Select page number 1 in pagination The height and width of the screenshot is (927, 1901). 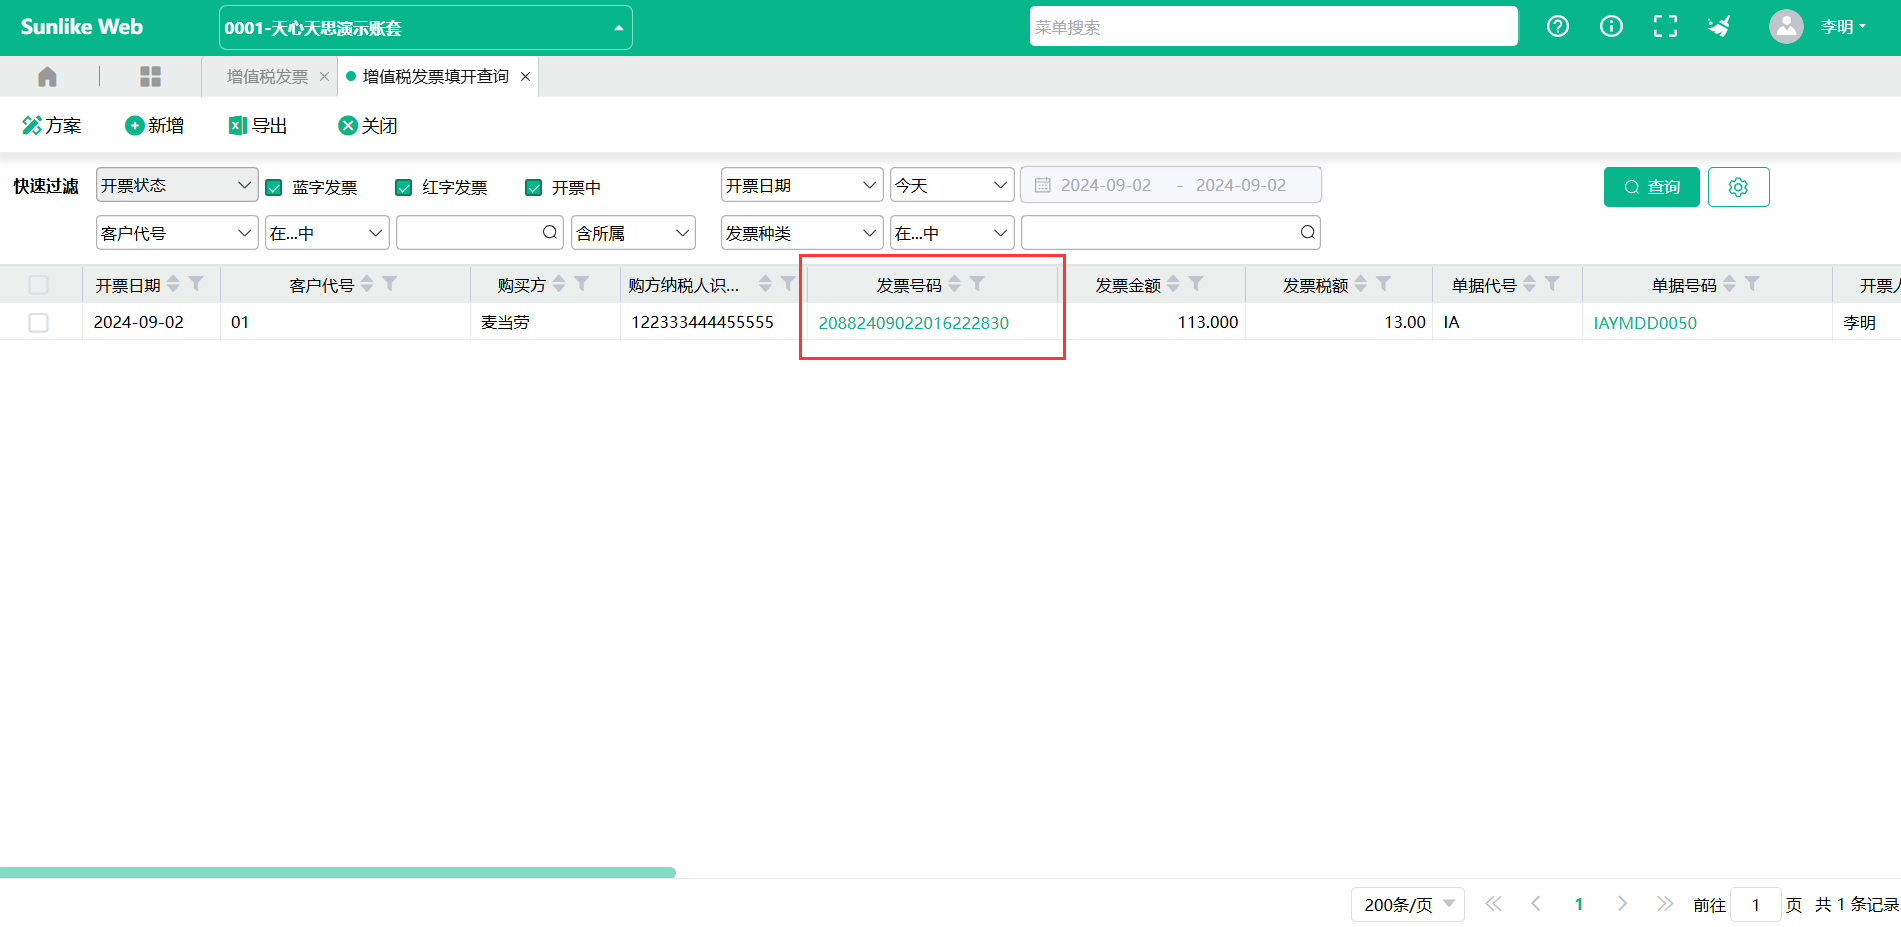tap(1579, 904)
